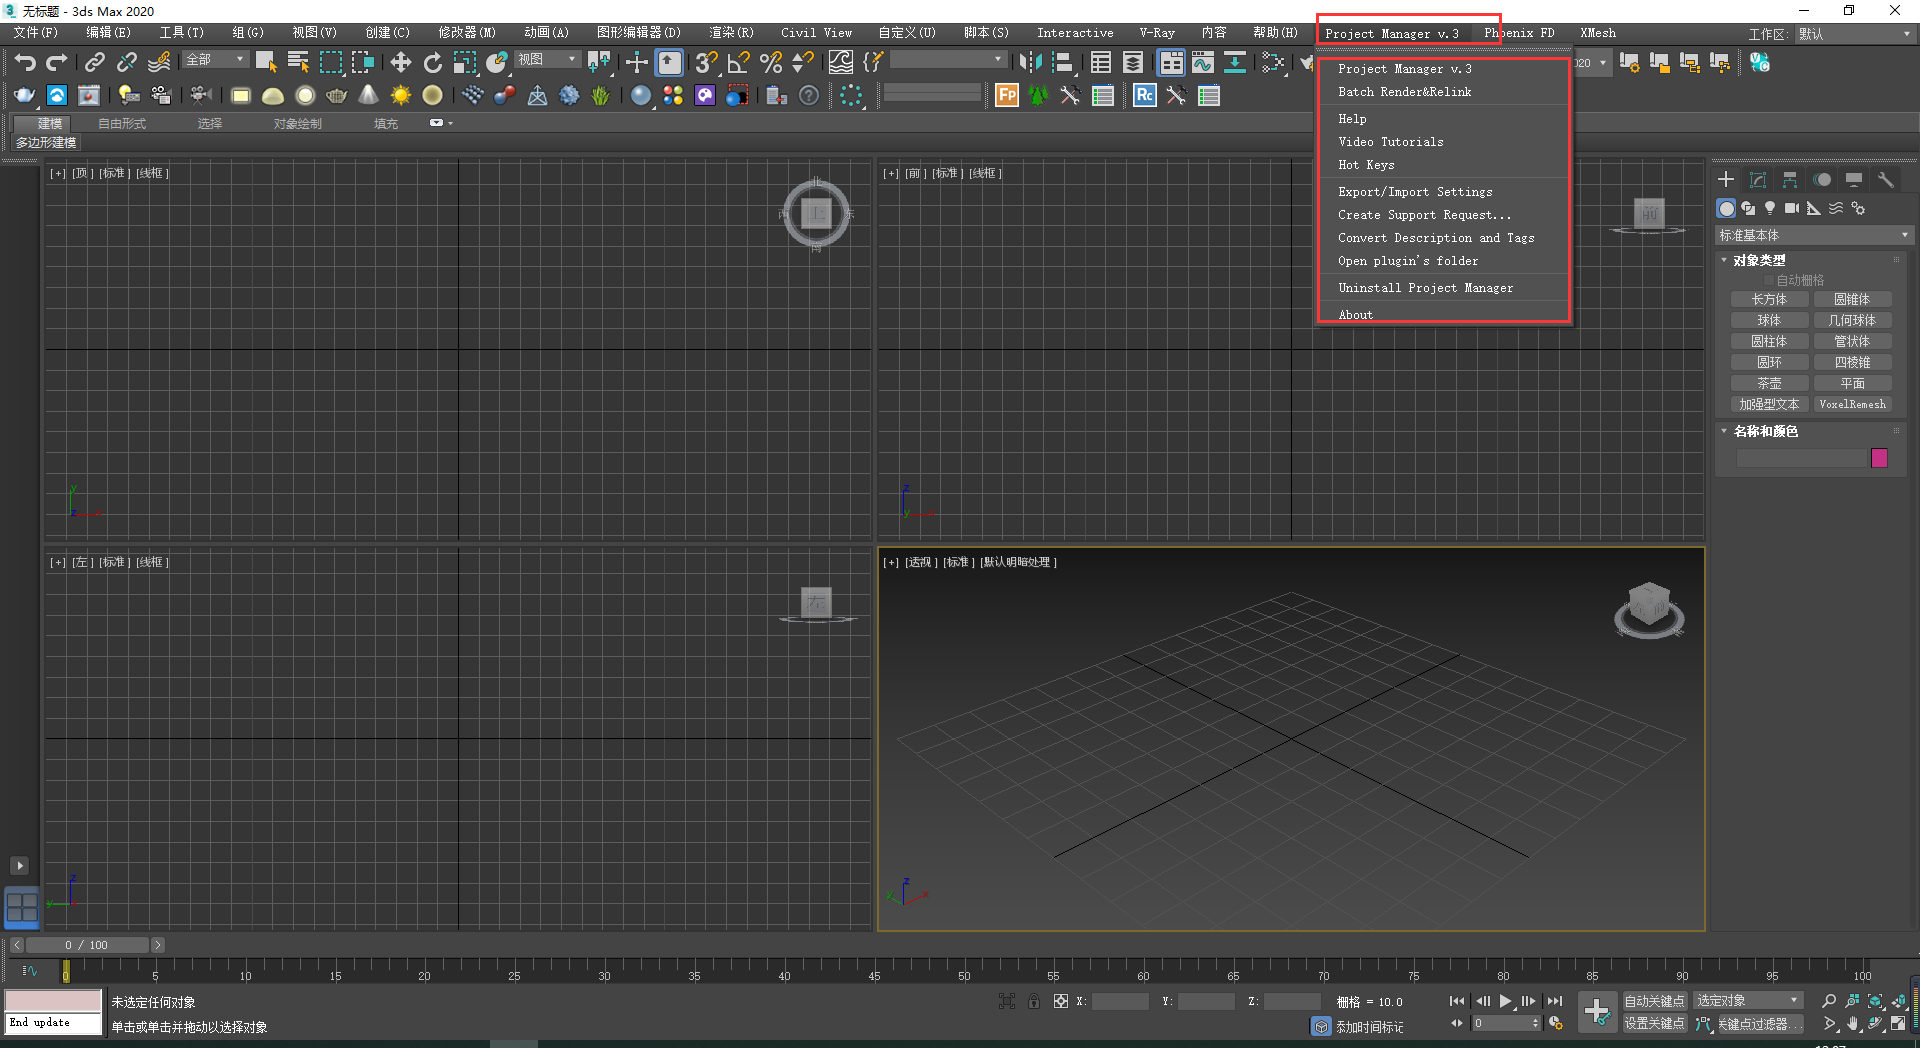Open the workspace 默认 dropdown
Screen dimensions: 1920x1048
(x=1853, y=33)
